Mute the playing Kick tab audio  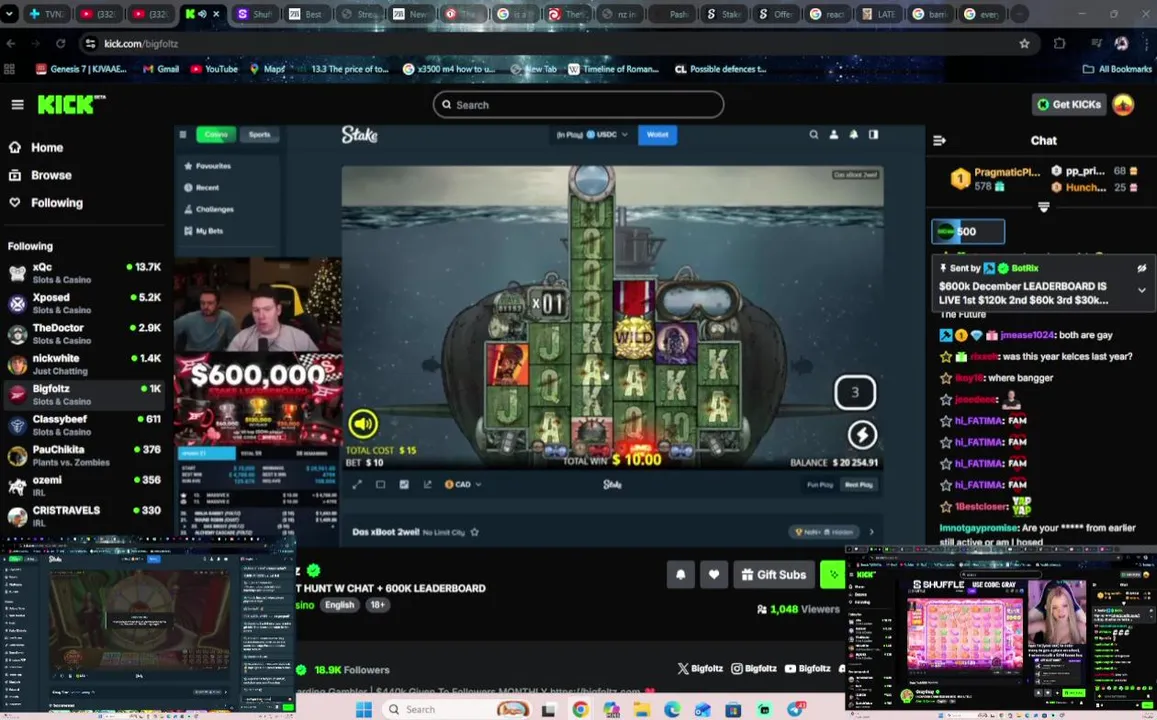pos(202,14)
